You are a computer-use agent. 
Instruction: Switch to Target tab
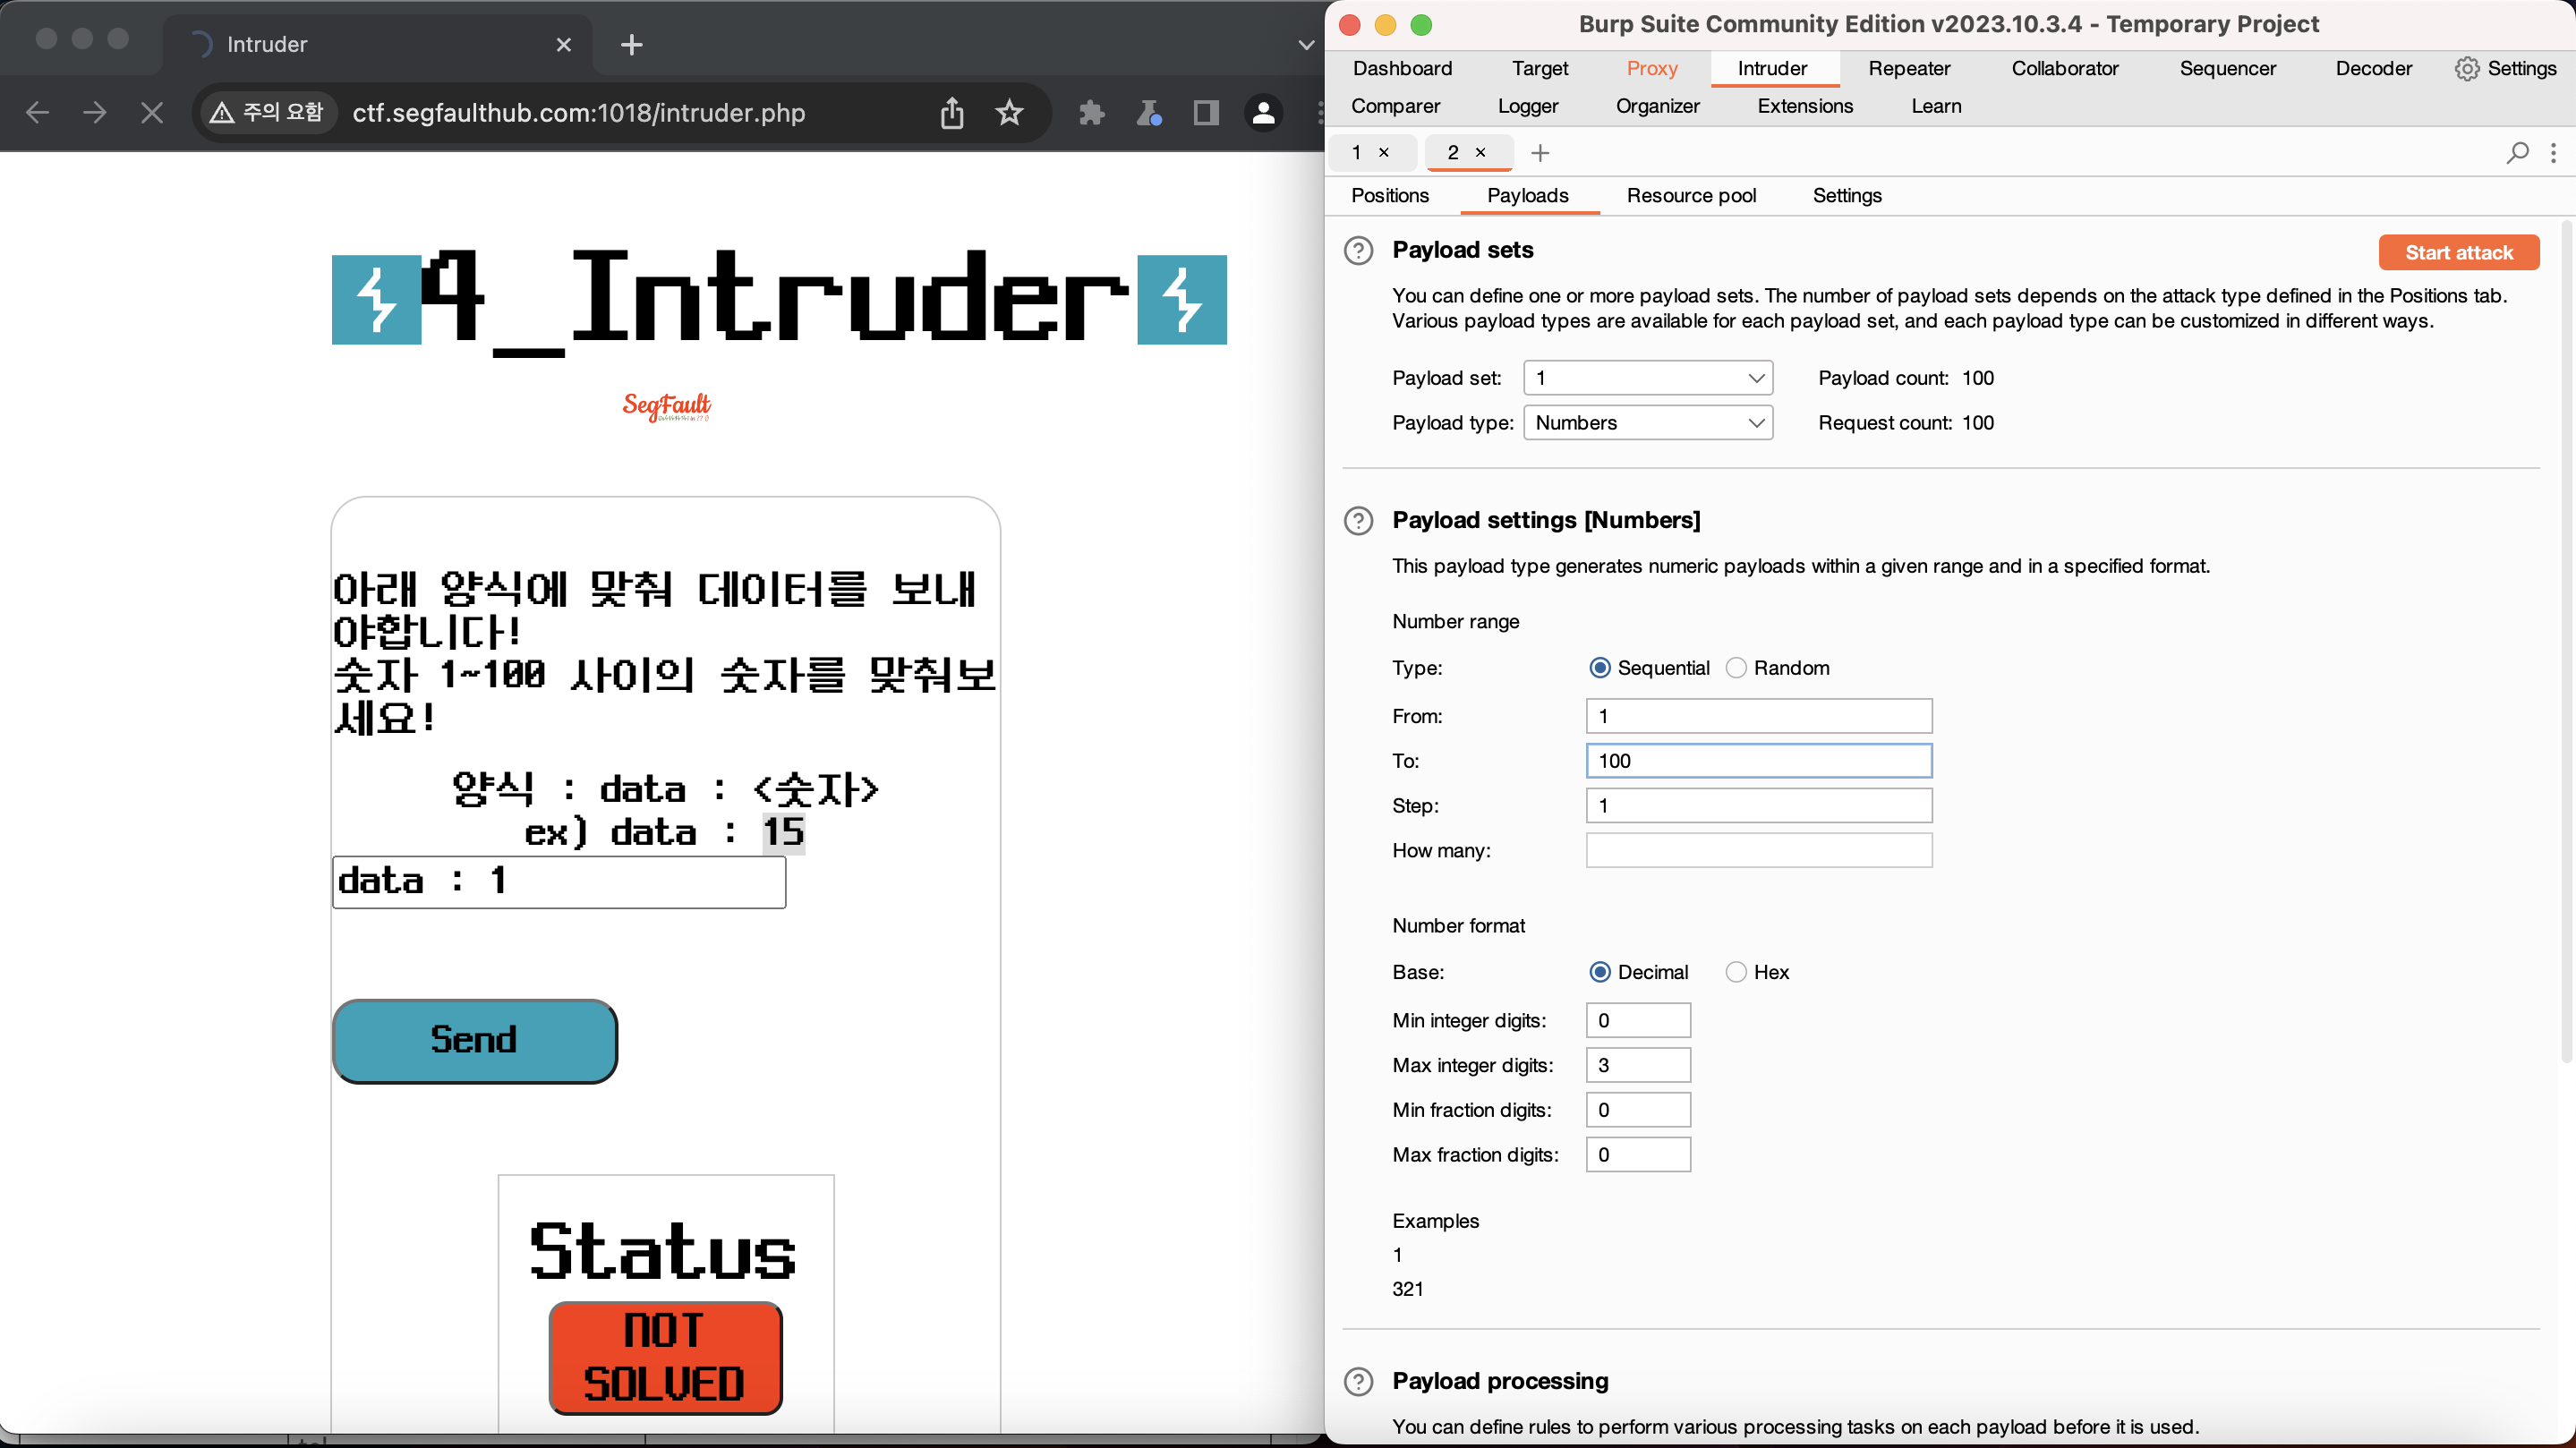point(1540,68)
